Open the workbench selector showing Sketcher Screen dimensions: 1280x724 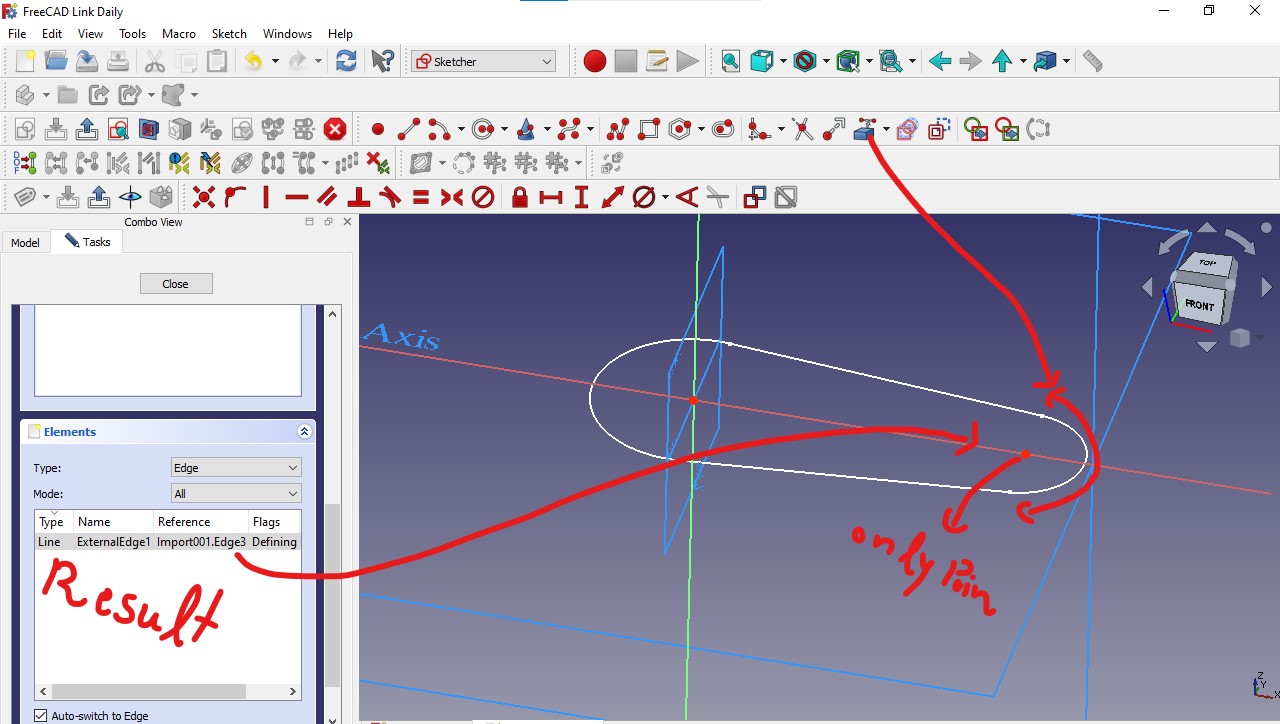pos(482,60)
